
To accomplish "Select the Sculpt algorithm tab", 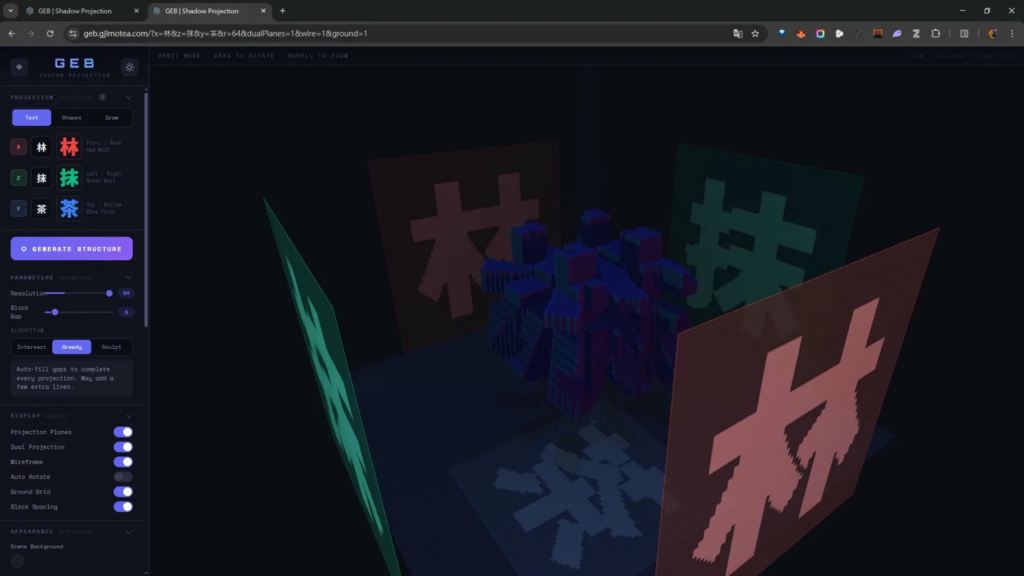I will point(112,347).
